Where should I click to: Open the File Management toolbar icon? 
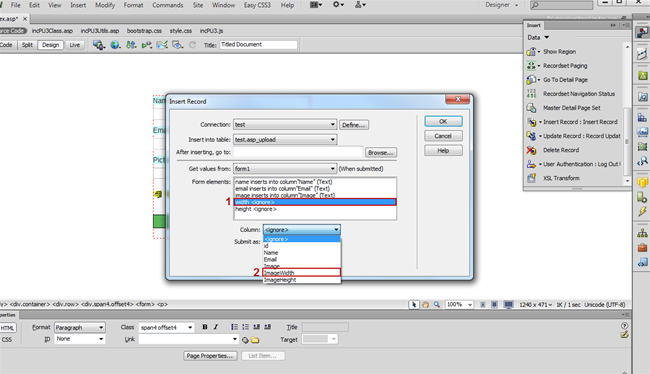click(x=131, y=45)
